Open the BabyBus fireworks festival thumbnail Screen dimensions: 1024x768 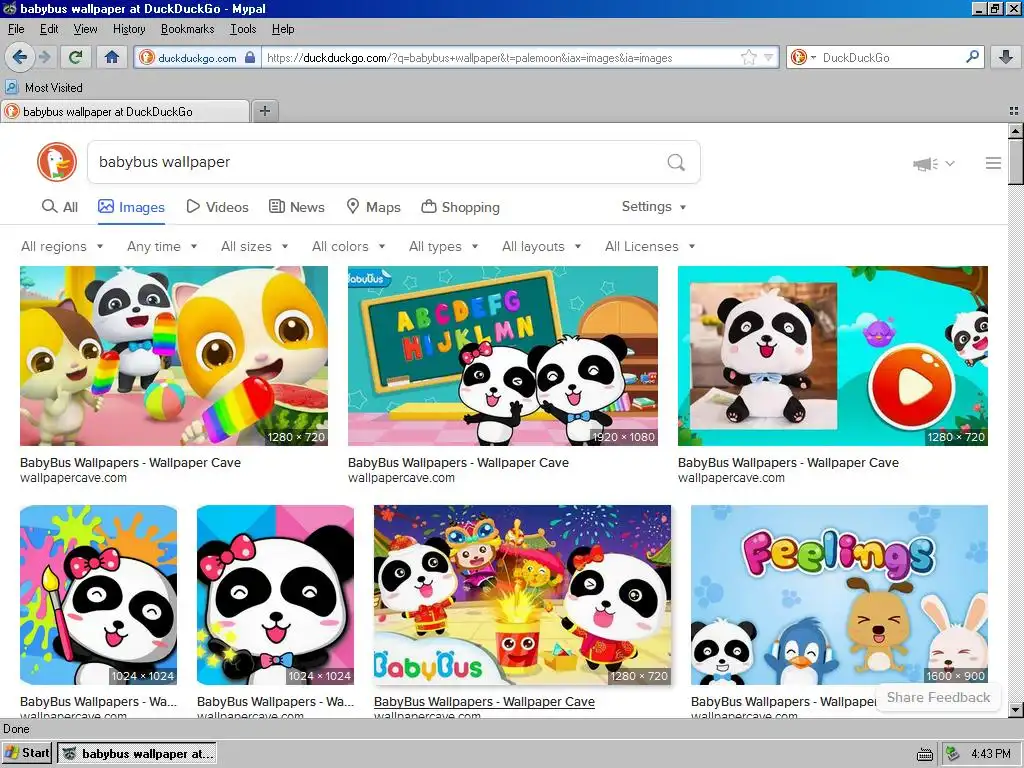[522, 595]
